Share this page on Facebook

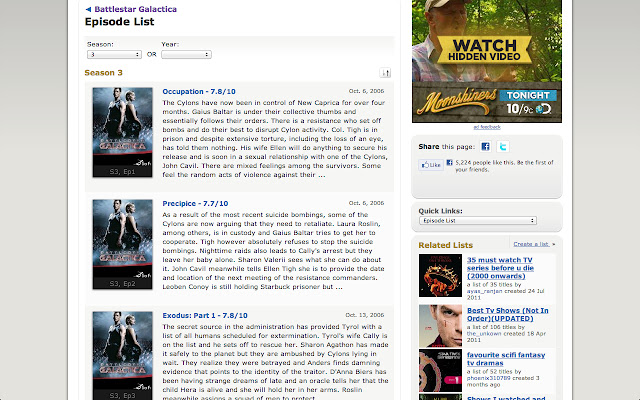coord(485,147)
